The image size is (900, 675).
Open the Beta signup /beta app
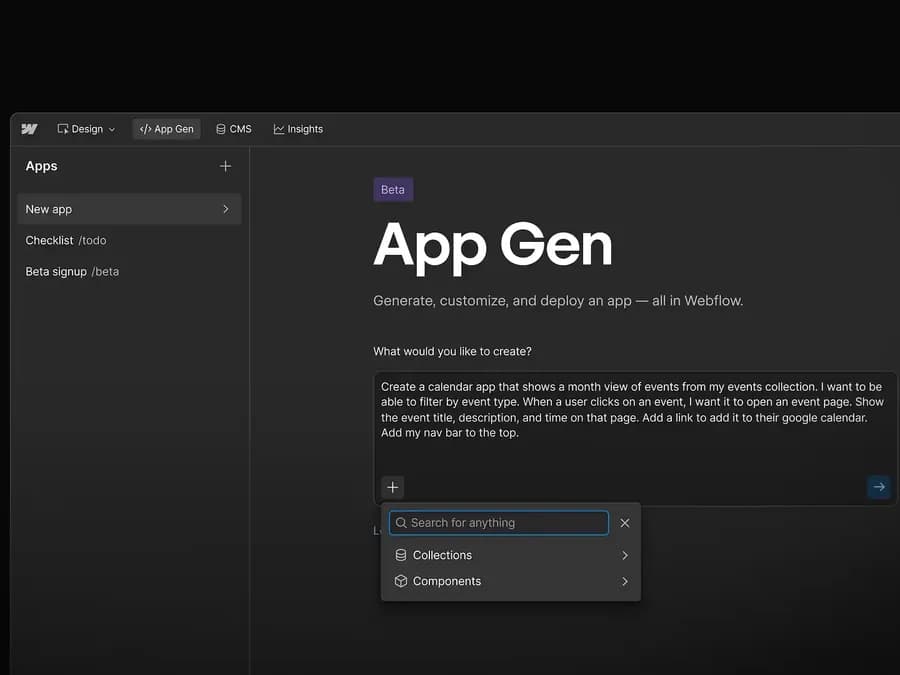72,271
